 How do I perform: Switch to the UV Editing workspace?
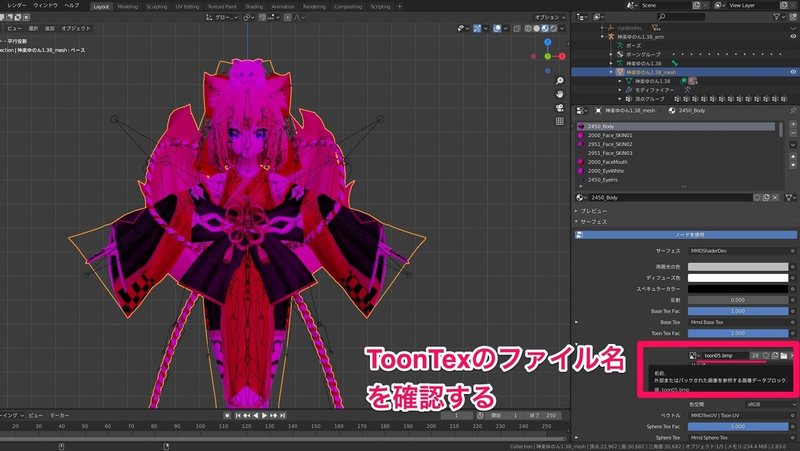point(187,7)
